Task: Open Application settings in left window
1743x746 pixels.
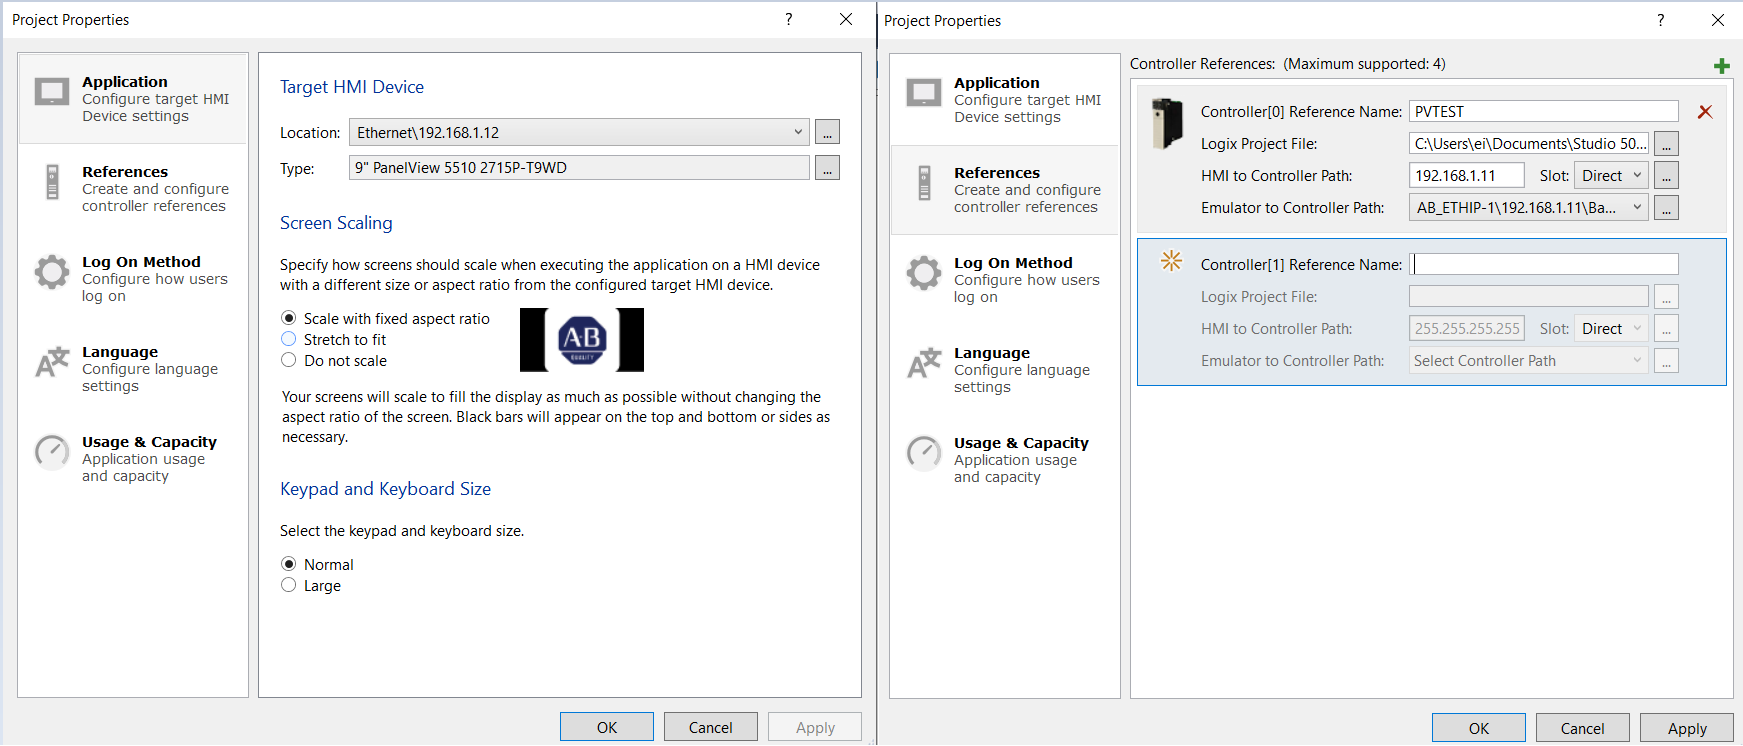Action: [x=133, y=98]
